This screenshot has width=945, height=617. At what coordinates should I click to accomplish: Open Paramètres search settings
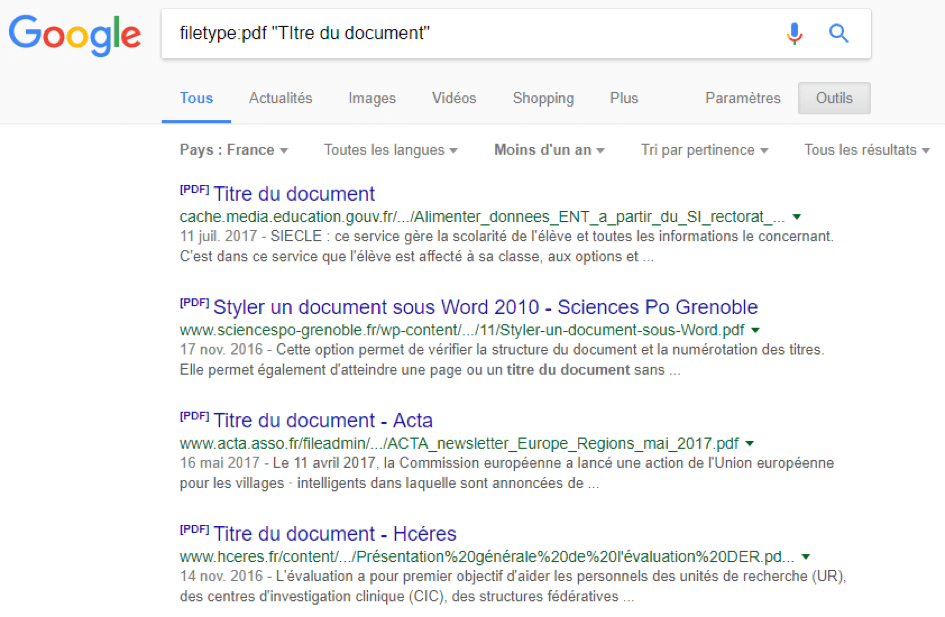742,98
